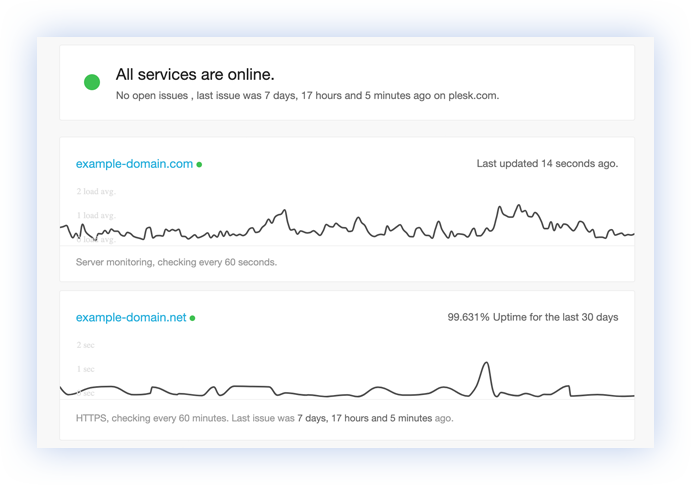Click the "Last updated 14 seconds ago" text
691x485 pixels.
pyautogui.click(x=547, y=163)
